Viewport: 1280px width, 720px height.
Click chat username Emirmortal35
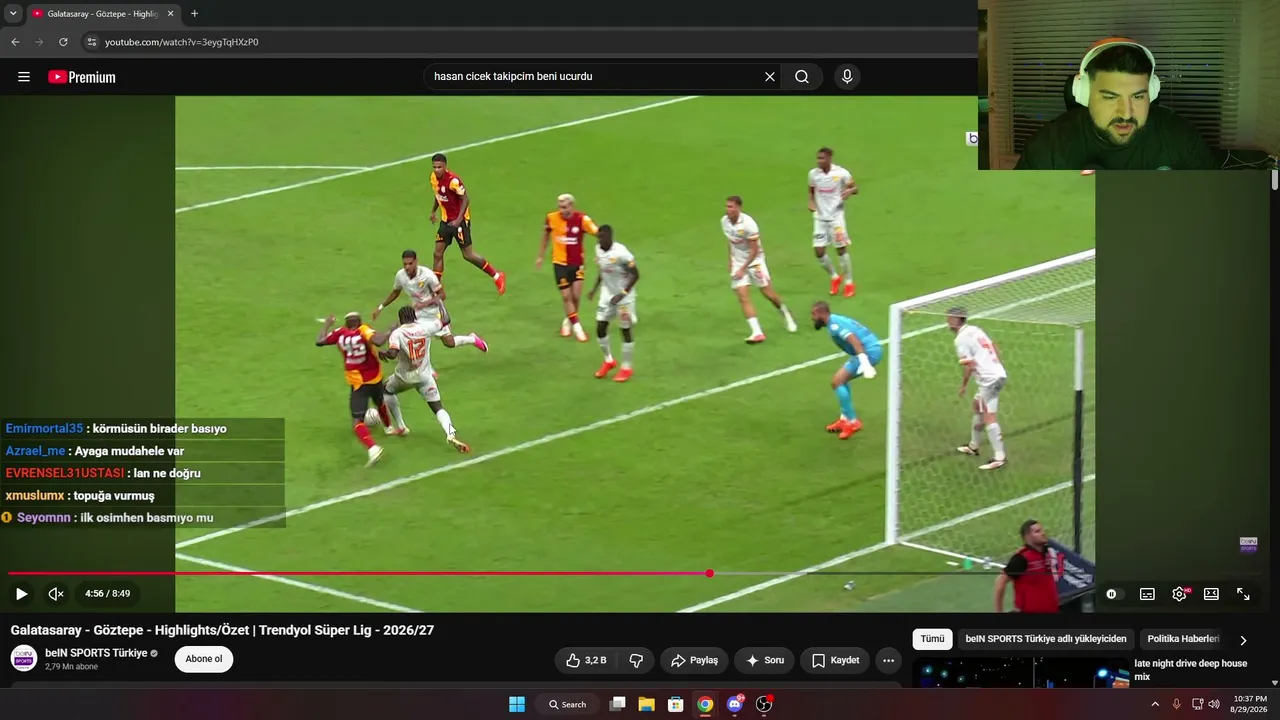tap(44, 429)
